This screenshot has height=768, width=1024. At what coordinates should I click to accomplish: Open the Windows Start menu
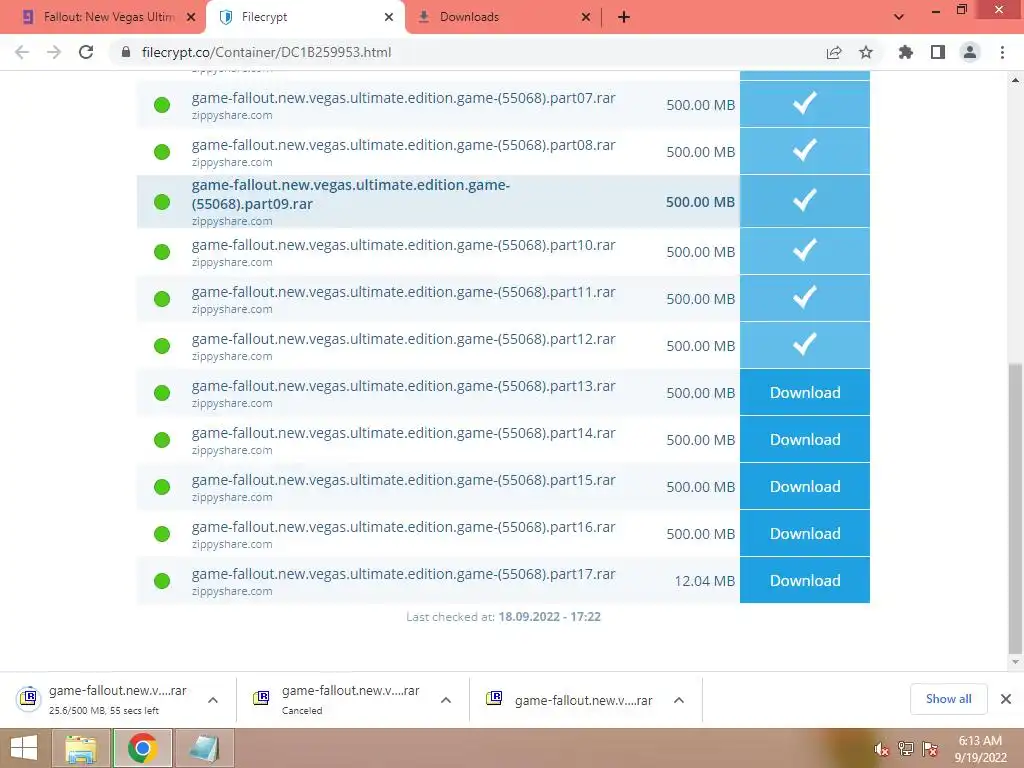point(24,748)
